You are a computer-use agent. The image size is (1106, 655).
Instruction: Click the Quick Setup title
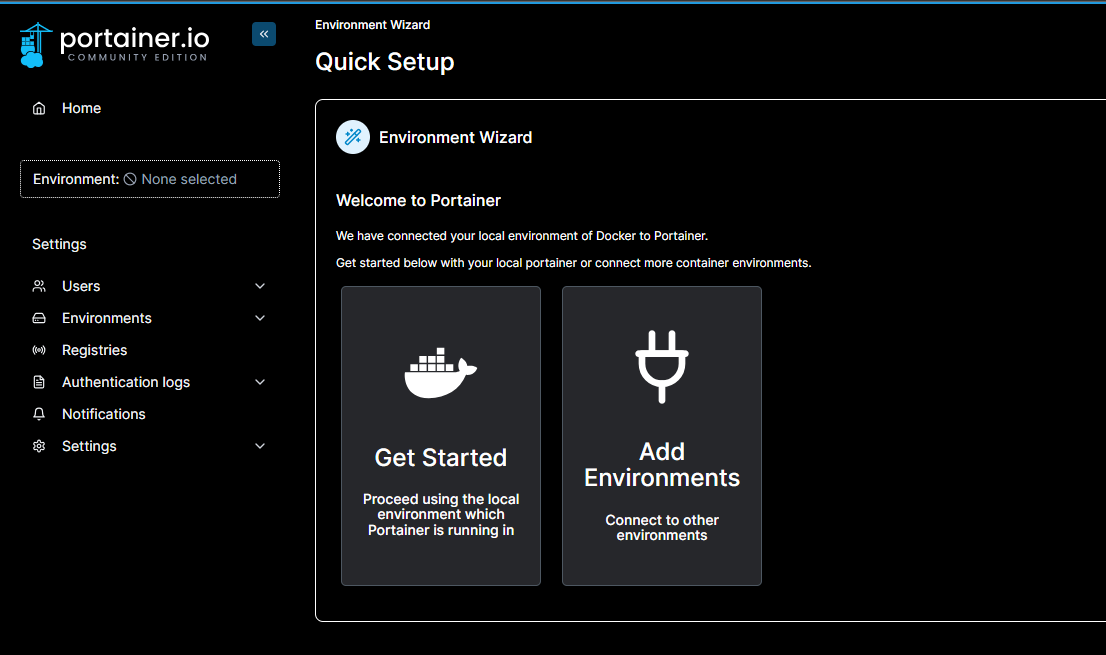click(x=384, y=61)
